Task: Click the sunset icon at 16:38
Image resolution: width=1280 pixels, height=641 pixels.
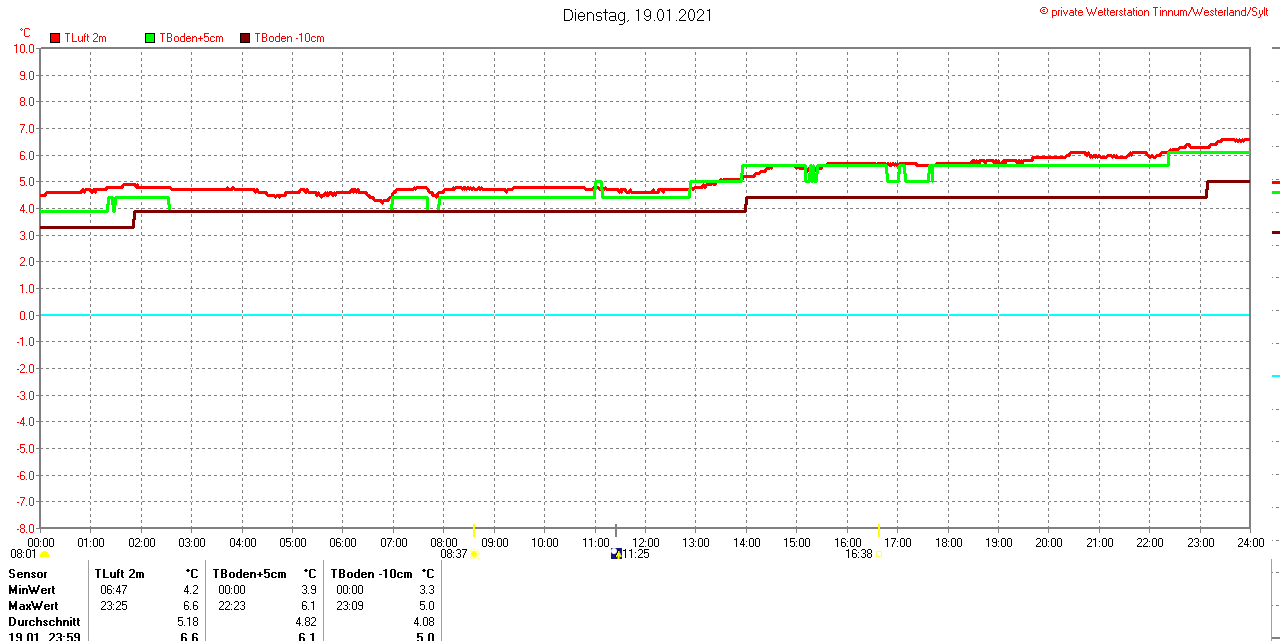Action: point(878,554)
